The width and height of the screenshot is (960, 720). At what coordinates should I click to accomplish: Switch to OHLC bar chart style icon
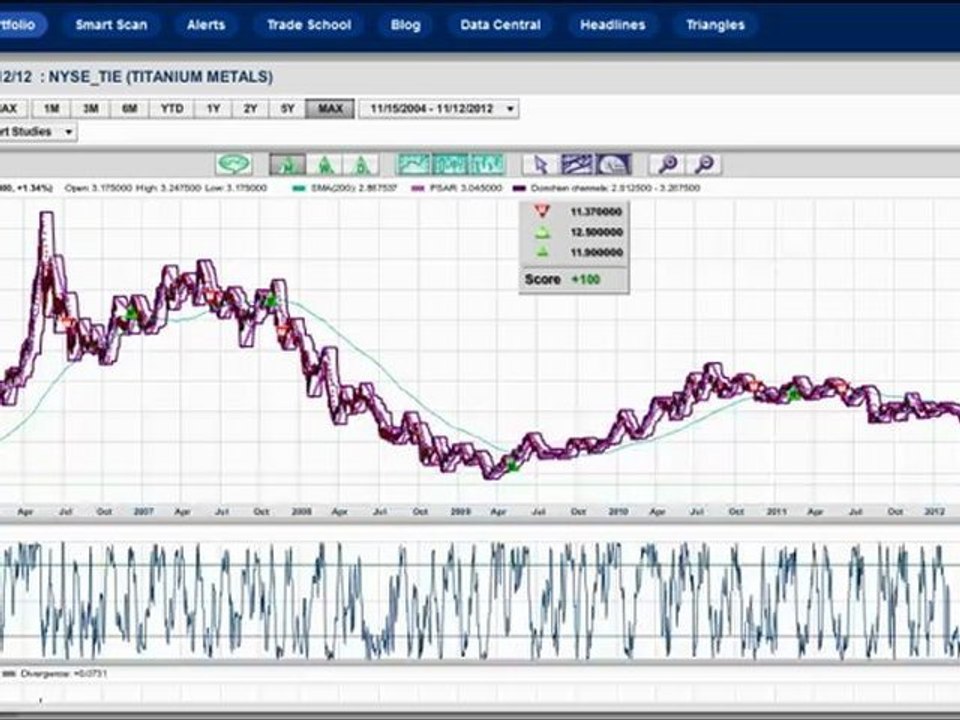point(487,164)
